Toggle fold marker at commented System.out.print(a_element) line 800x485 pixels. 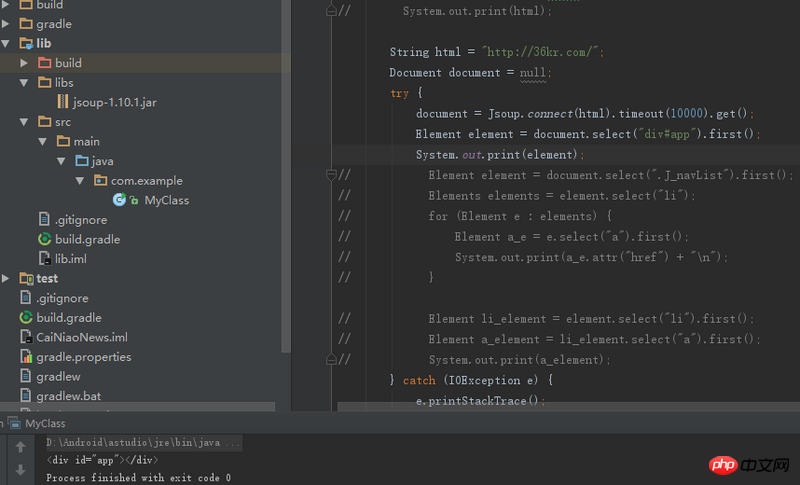pyautogui.click(x=331, y=360)
